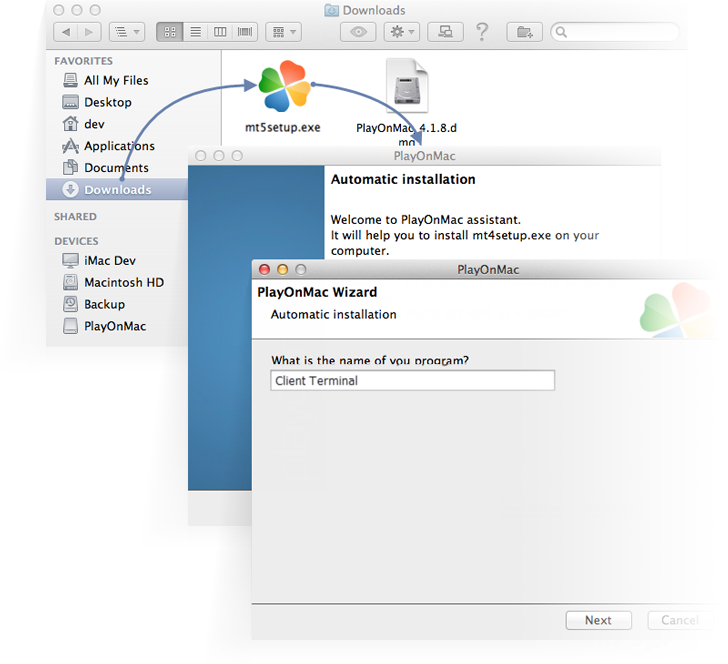Click Next in PlayOnMac Wizard
728x664 pixels.
(x=598, y=620)
